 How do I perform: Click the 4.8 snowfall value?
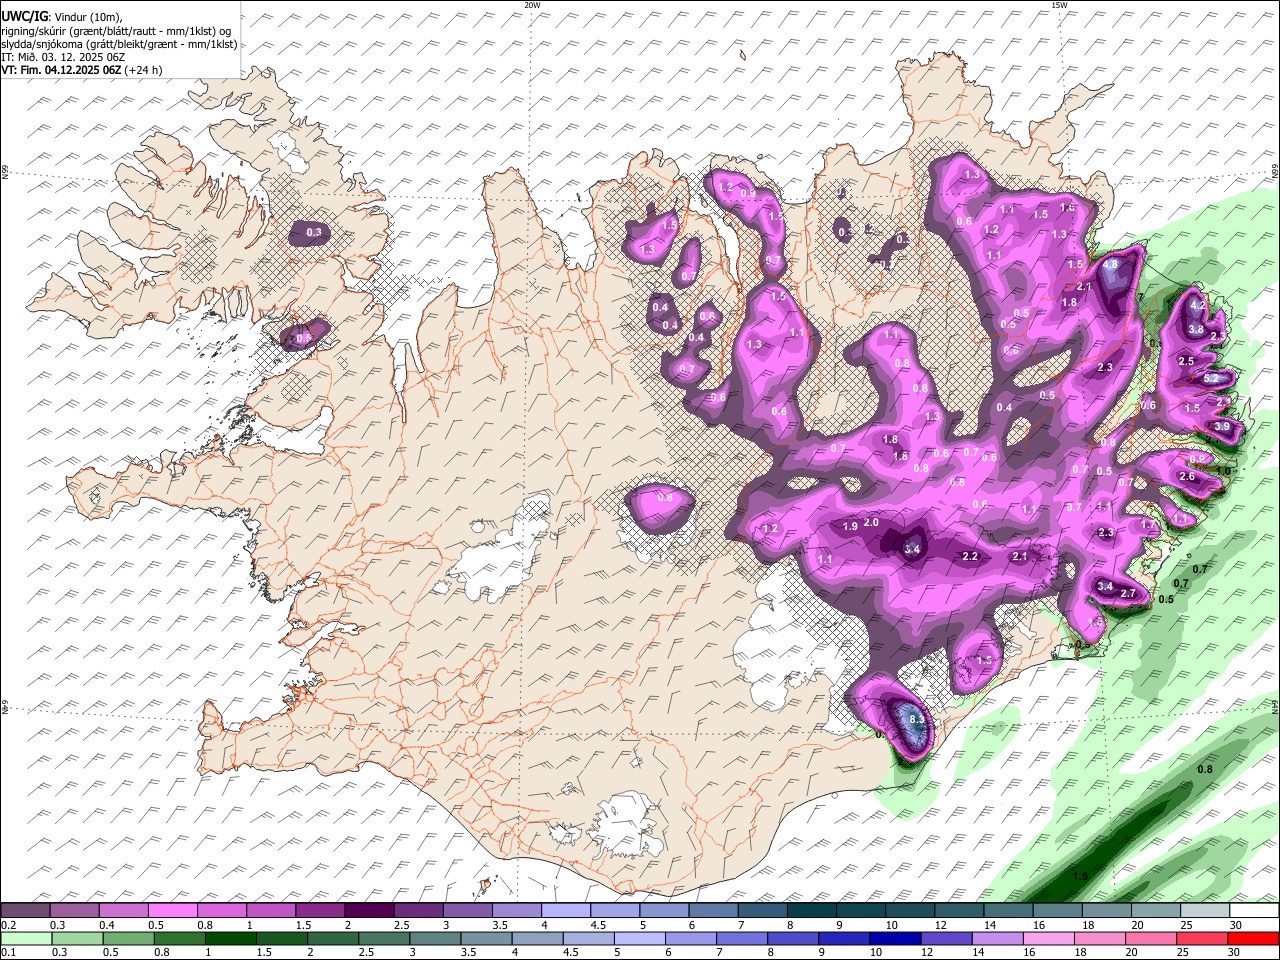click(x=1110, y=265)
